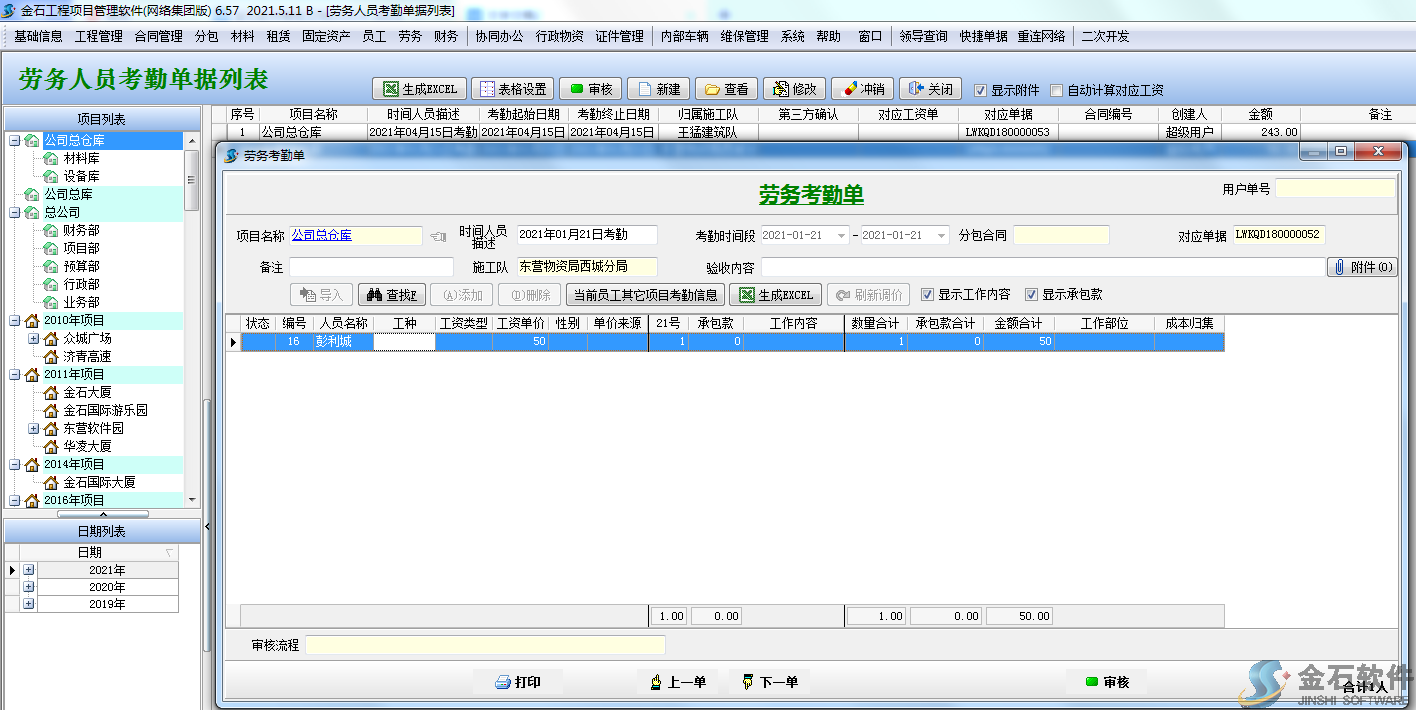Expand the 2021年 date list node
Image resolution: width=1416 pixels, height=710 pixels.
29,570
